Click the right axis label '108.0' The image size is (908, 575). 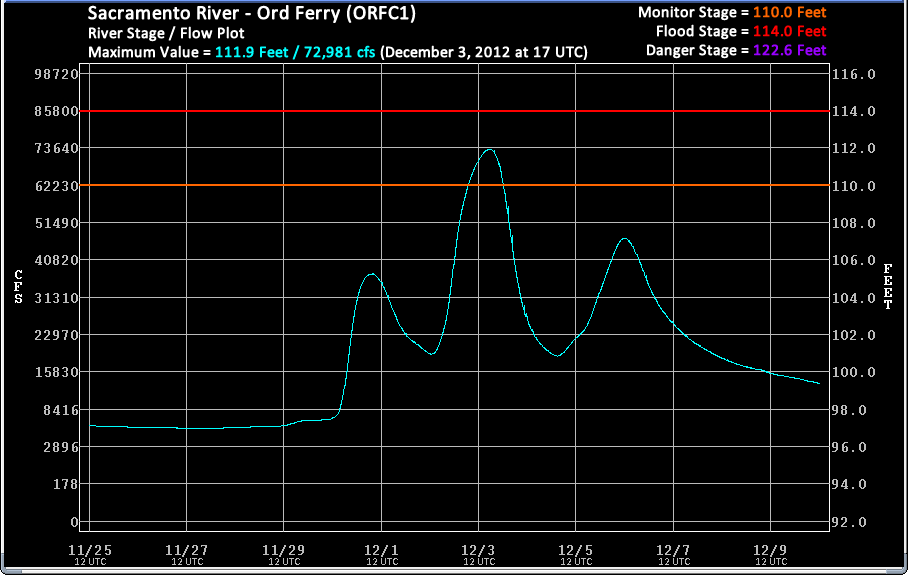click(x=854, y=223)
